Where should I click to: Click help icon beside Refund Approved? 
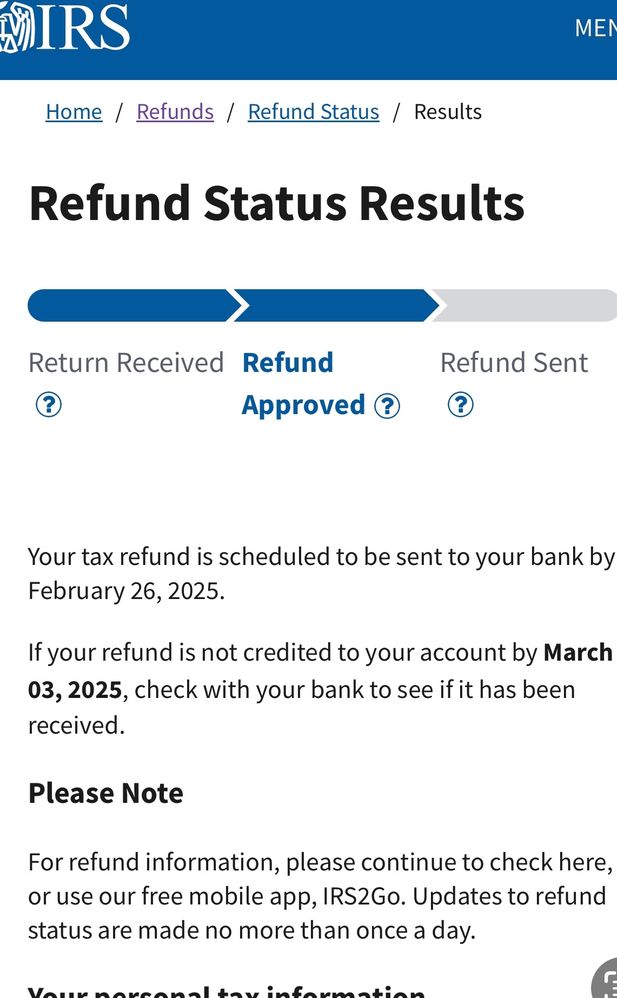point(387,406)
